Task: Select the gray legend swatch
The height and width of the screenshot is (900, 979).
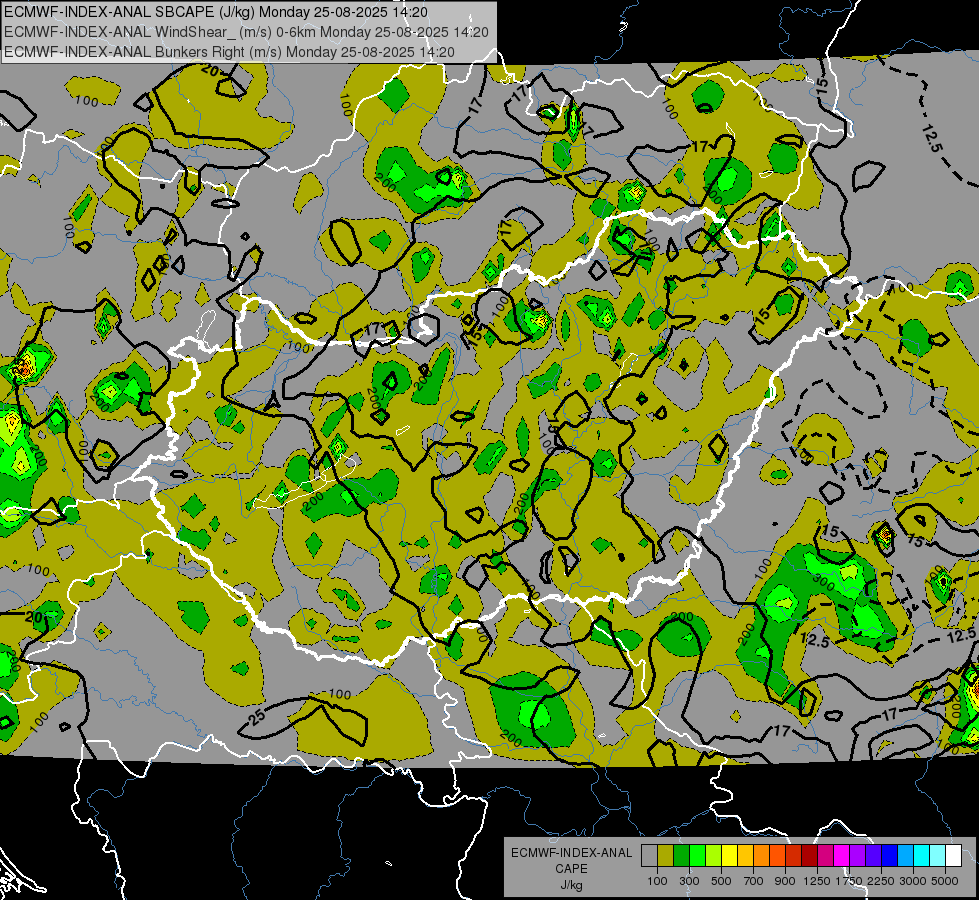Action: 649,855
